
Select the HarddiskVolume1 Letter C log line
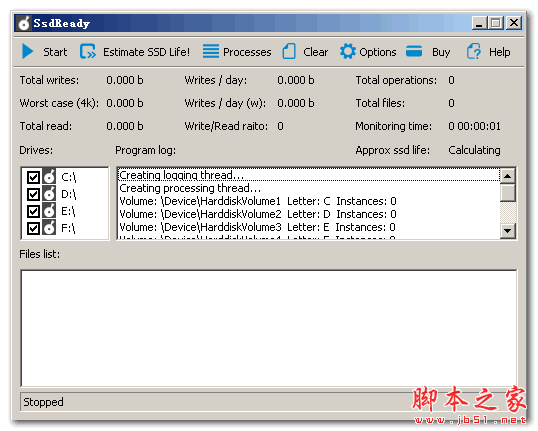point(309,201)
